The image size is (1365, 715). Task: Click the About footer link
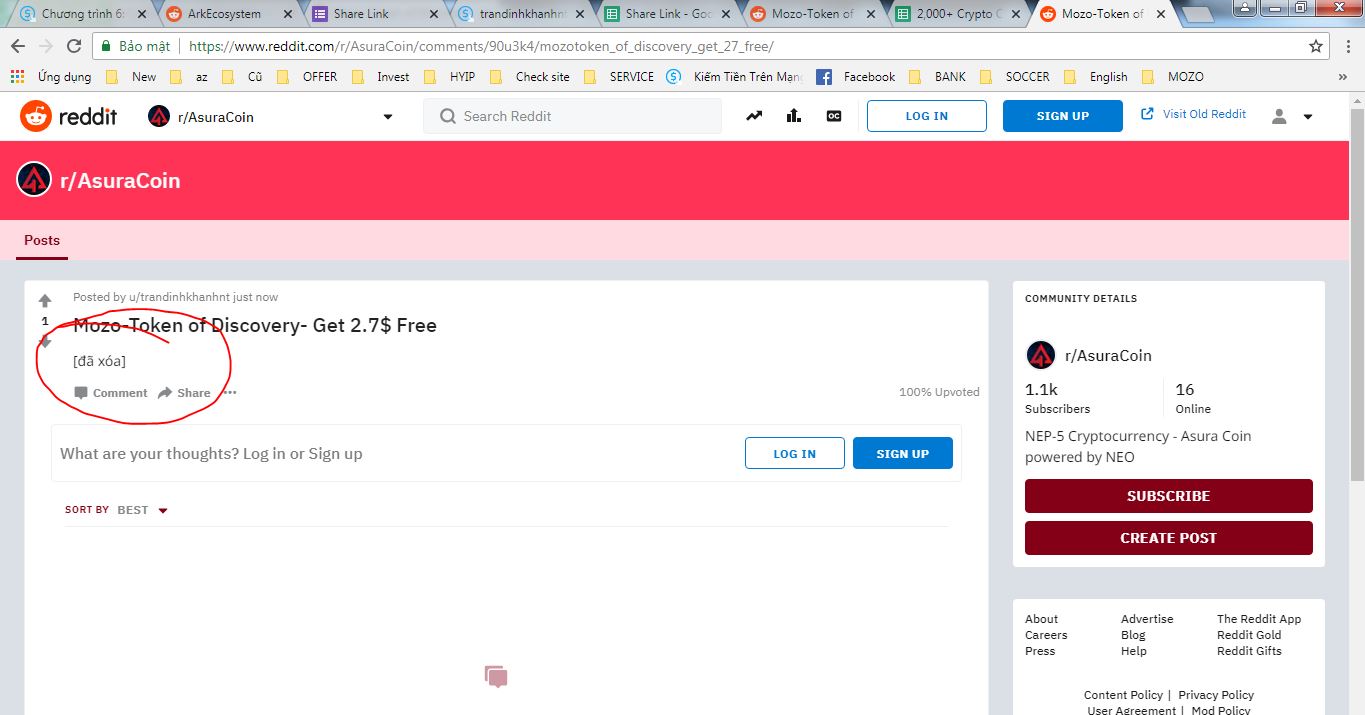point(1041,619)
